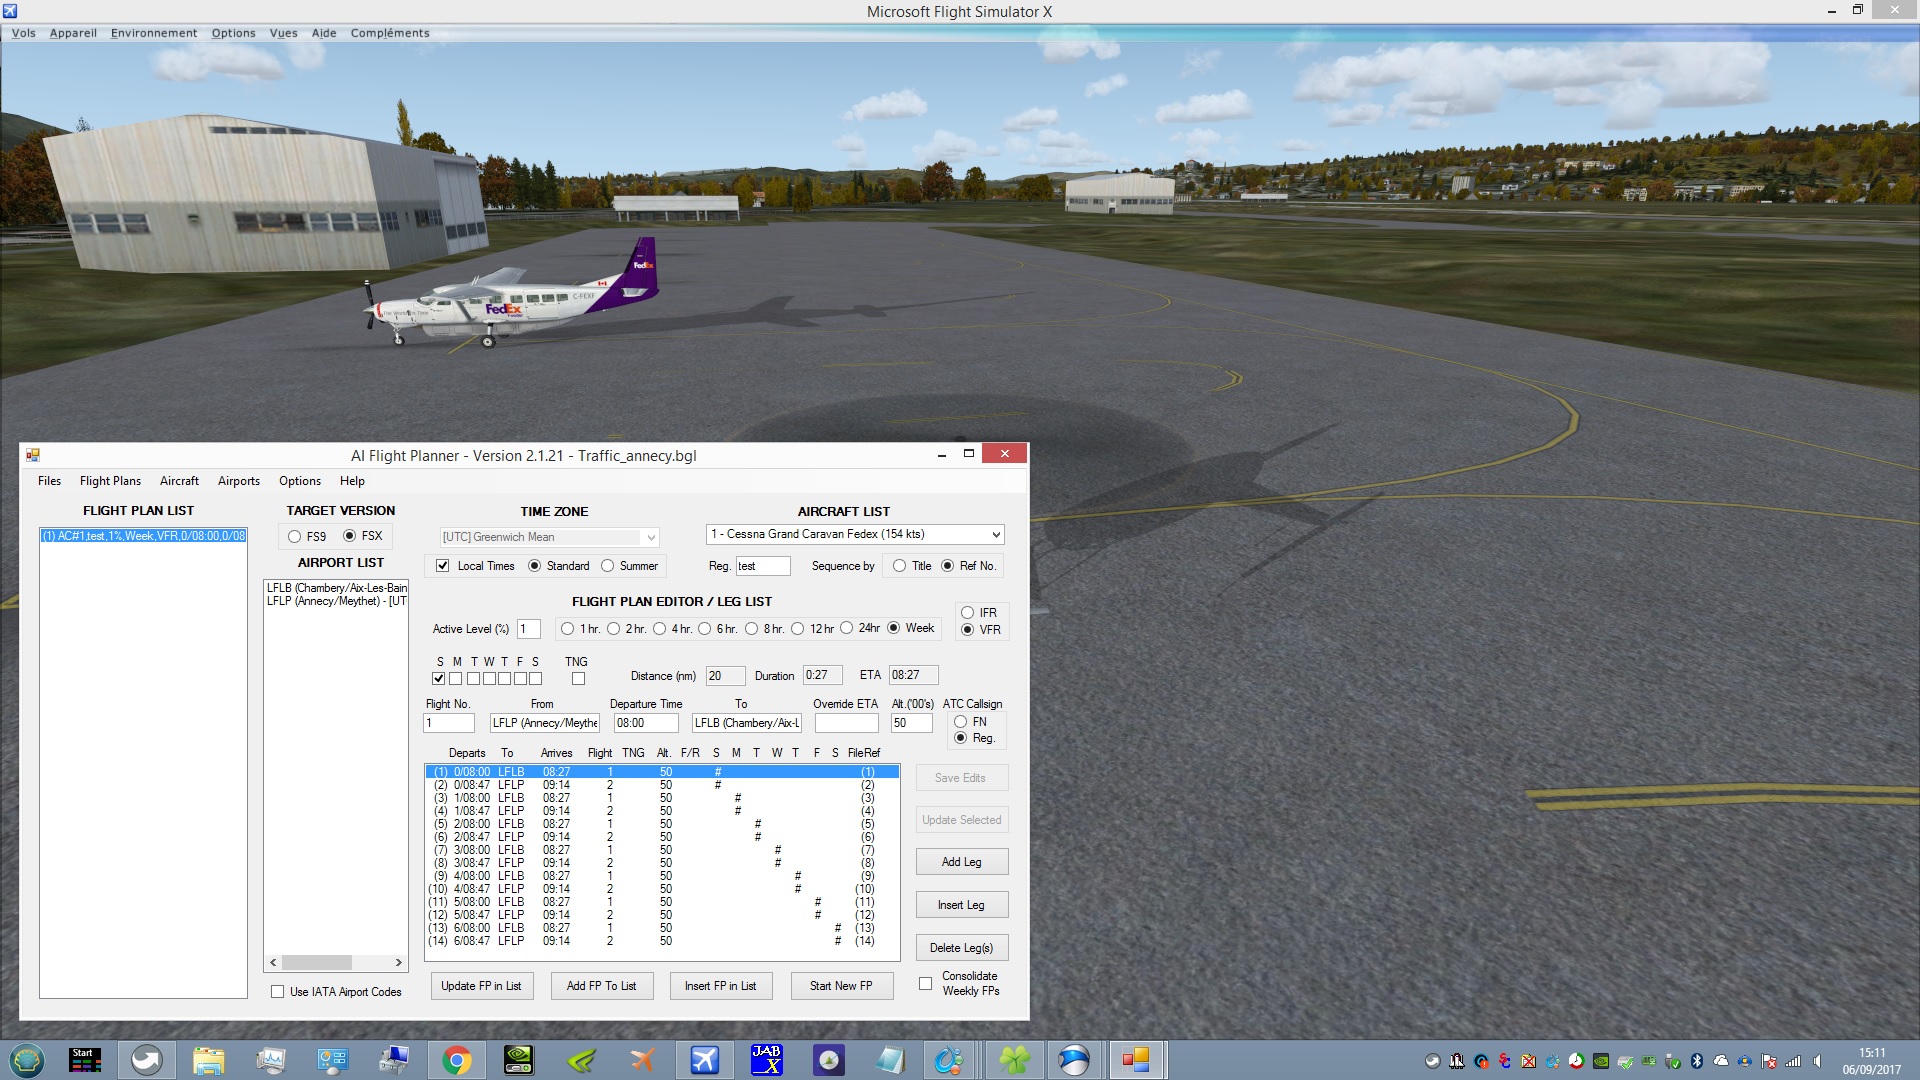Open the blue sphere browser taskbar icon
Image resolution: width=1920 pixels, height=1080 pixels.
coord(1072,1060)
